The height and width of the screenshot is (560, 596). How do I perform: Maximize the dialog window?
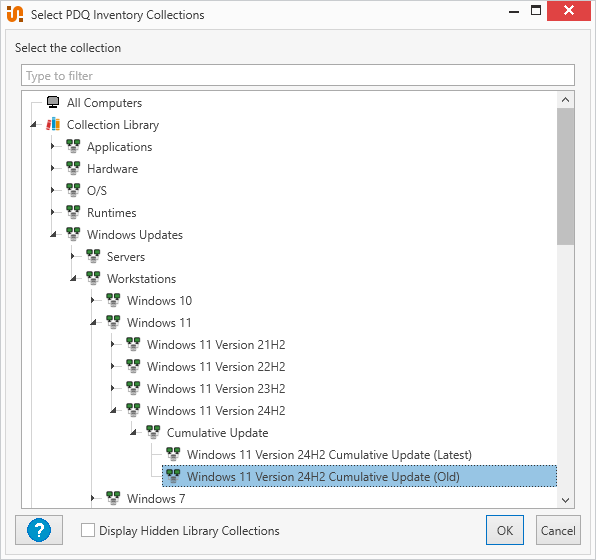click(536, 11)
